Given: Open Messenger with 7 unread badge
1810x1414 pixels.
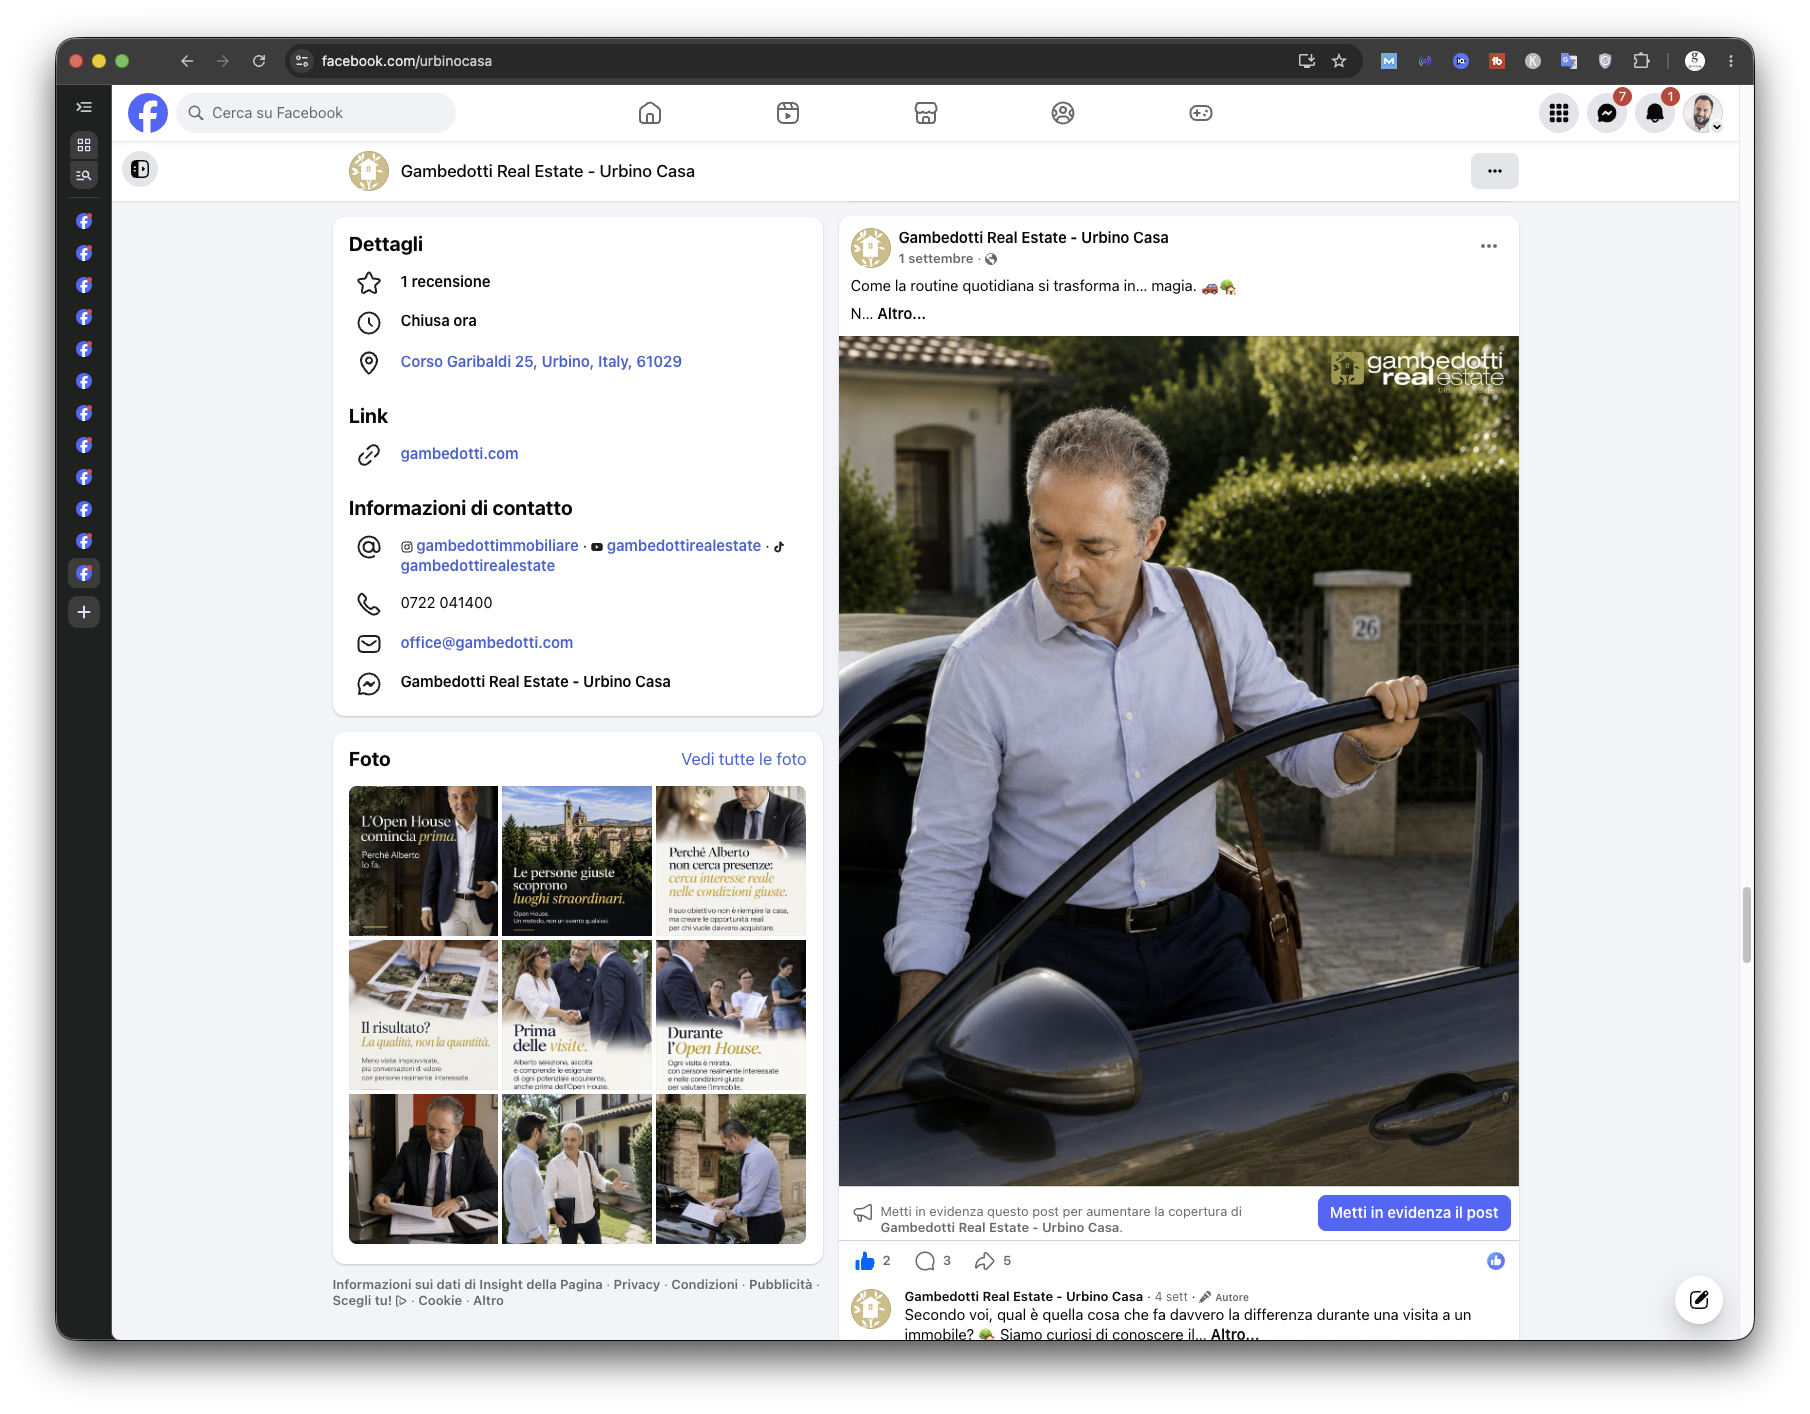Looking at the screenshot, I should tap(1607, 113).
